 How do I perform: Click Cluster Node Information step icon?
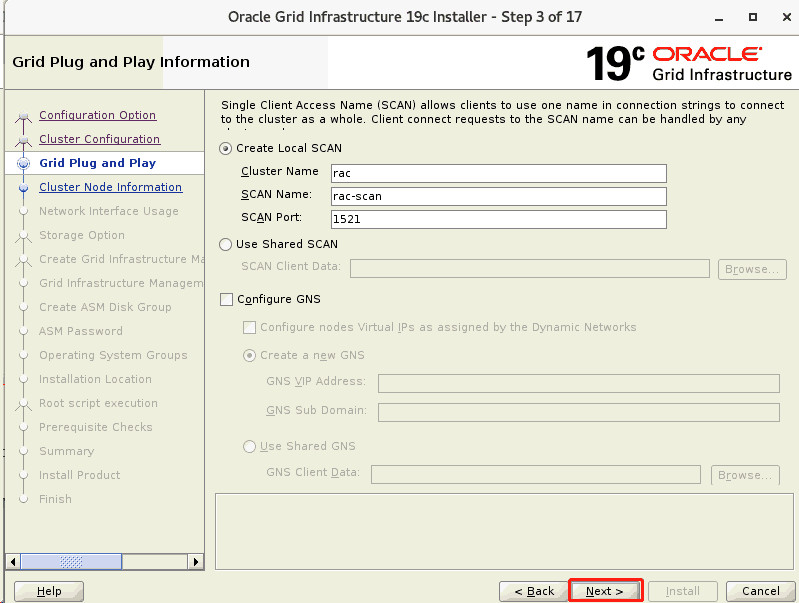[x=23, y=188]
